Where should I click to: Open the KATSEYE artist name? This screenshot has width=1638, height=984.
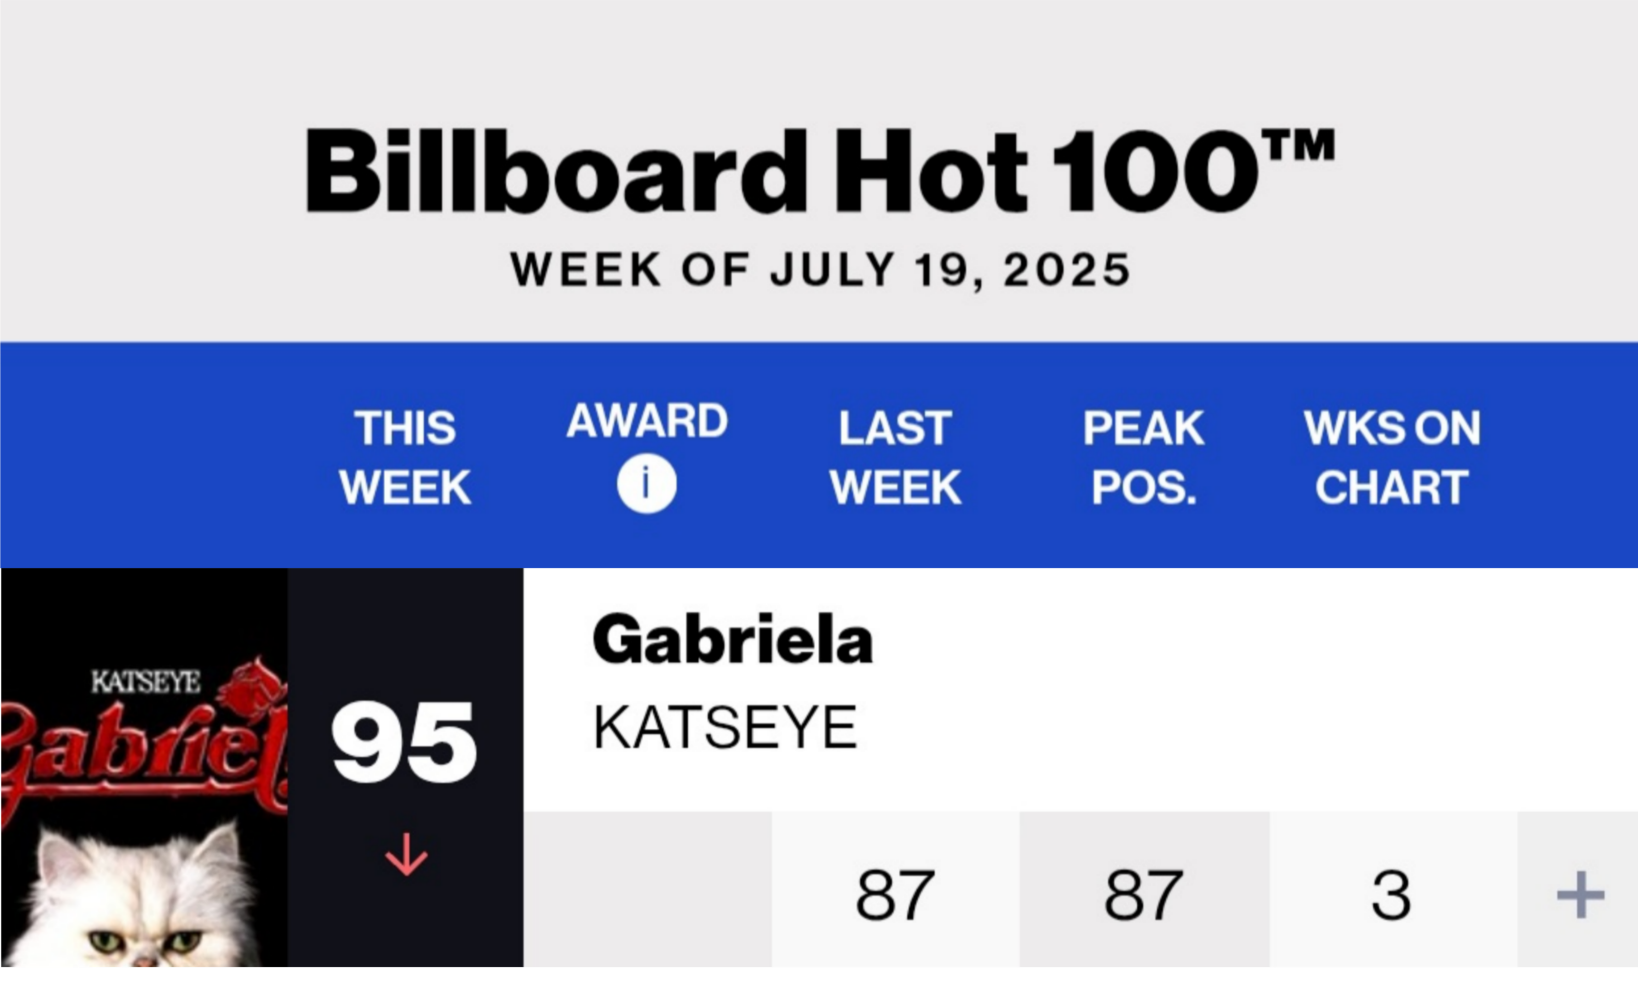(725, 727)
